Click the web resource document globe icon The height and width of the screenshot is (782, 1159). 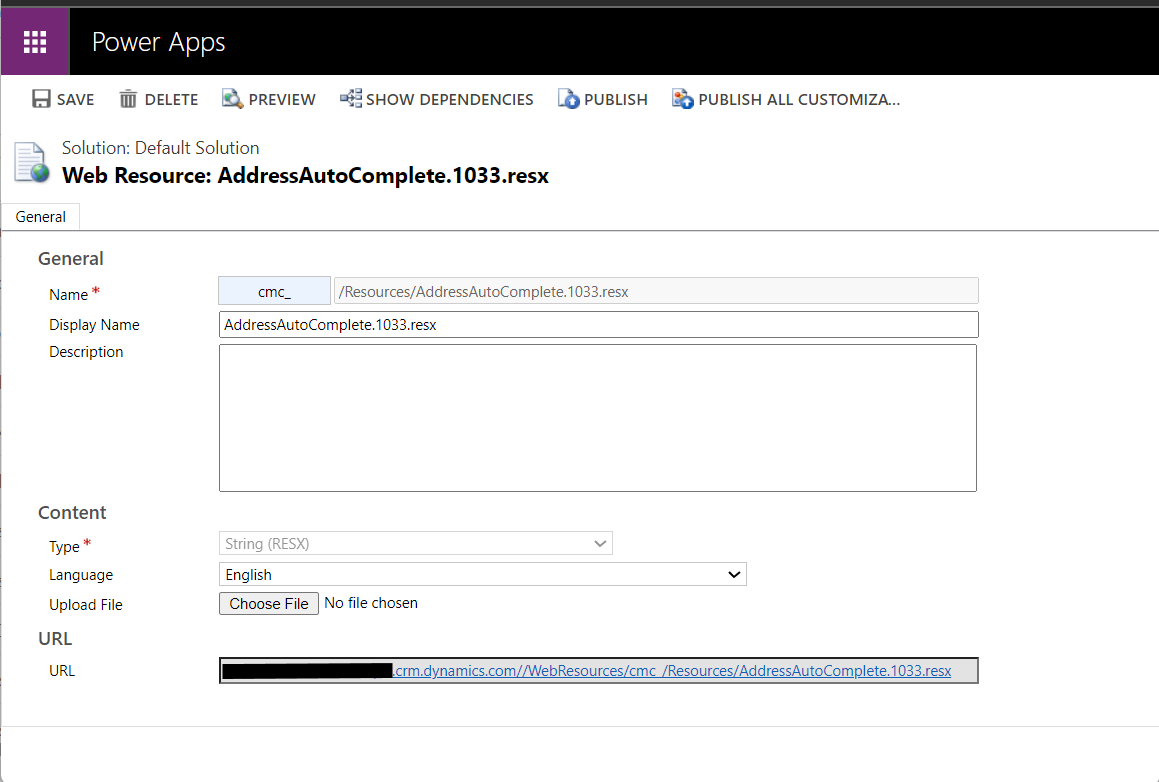pos(32,162)
